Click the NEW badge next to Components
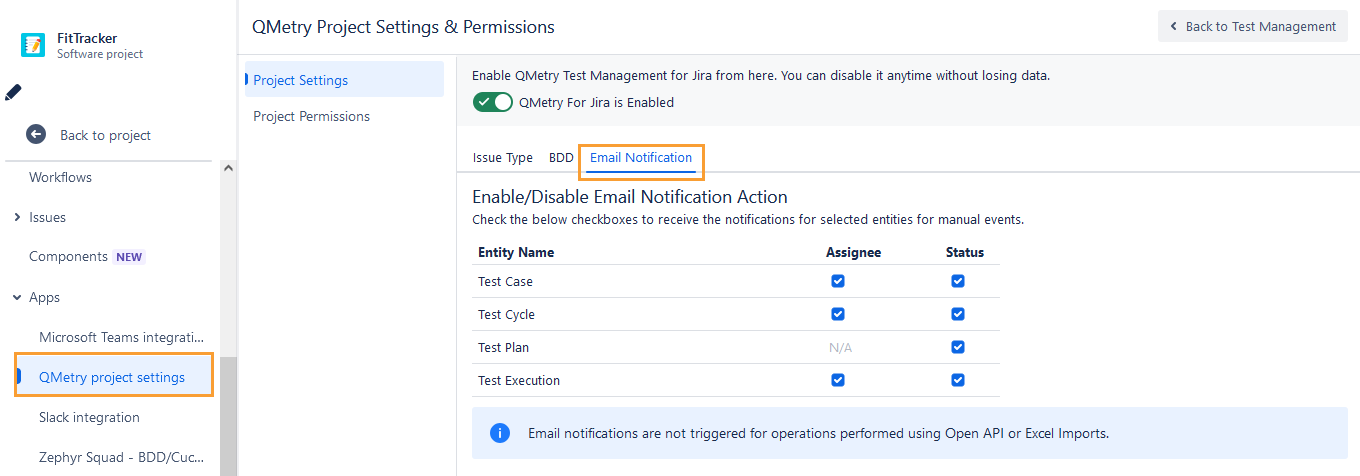Viewport: 1360px width, 476px height. tap(130, 257)
